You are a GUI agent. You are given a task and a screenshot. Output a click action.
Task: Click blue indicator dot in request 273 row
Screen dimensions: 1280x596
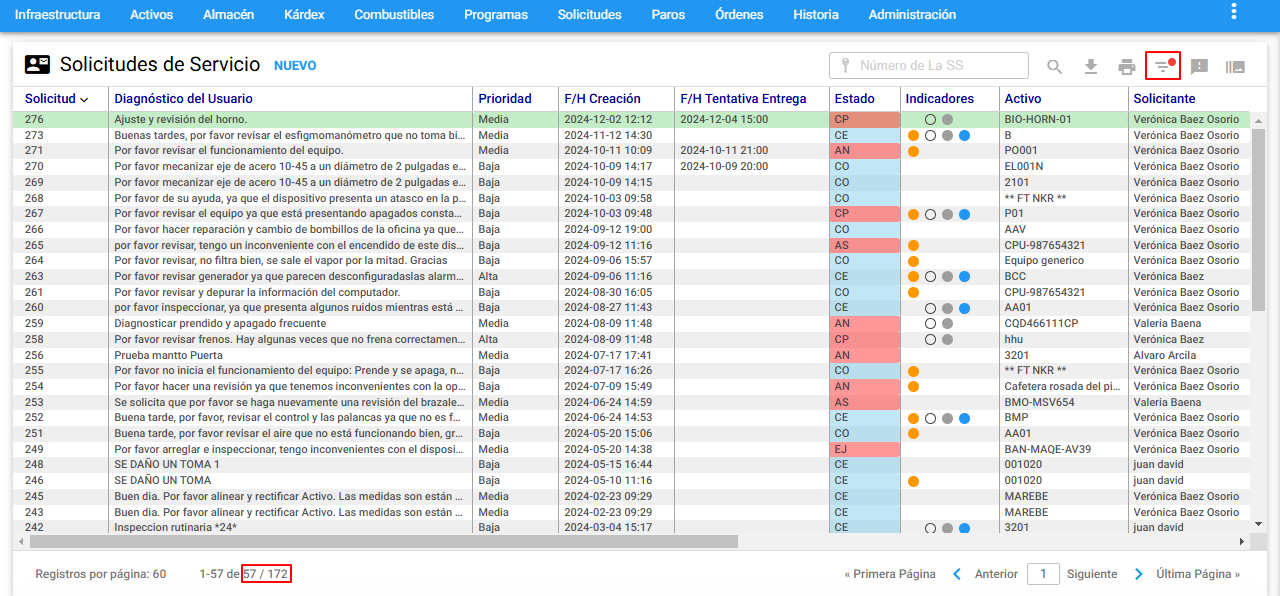[x=964, y=135]
